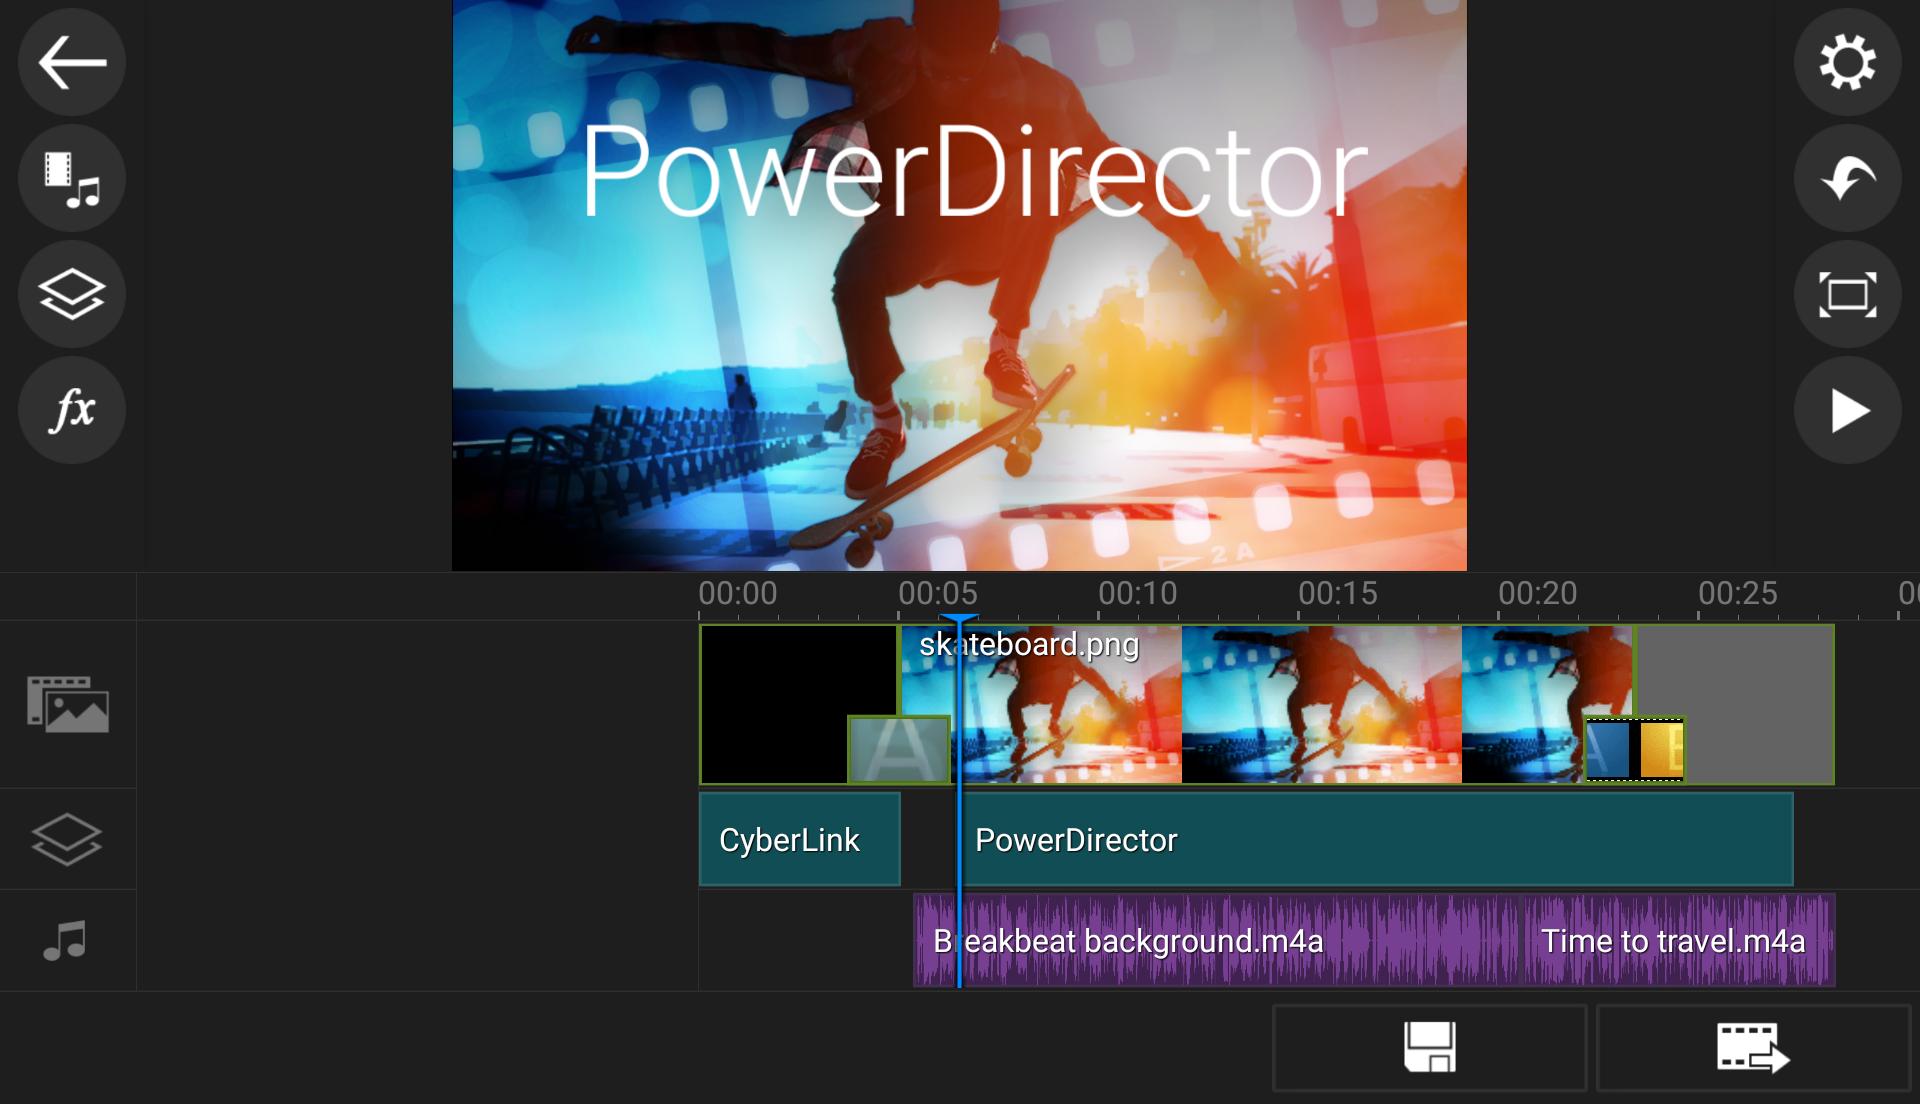The height and width of the screenshot is (1104, 1920).
Task: Save the project with the floppy disk button
Action: [1429, 1047]
